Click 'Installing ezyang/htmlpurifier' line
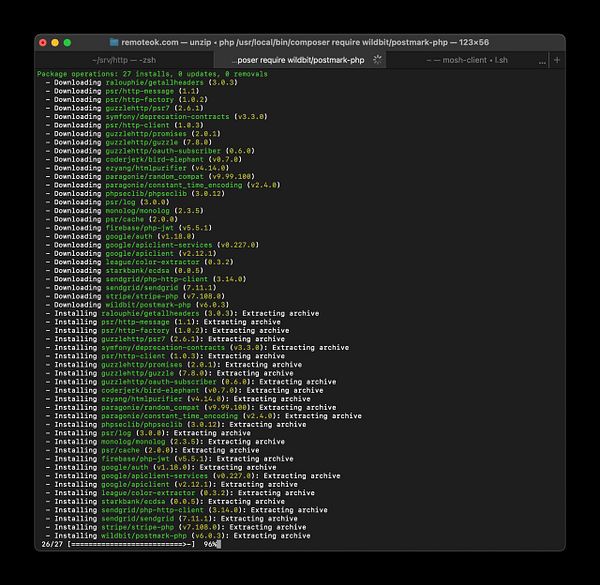Viewport: 600px width, 585px height. 178,399
